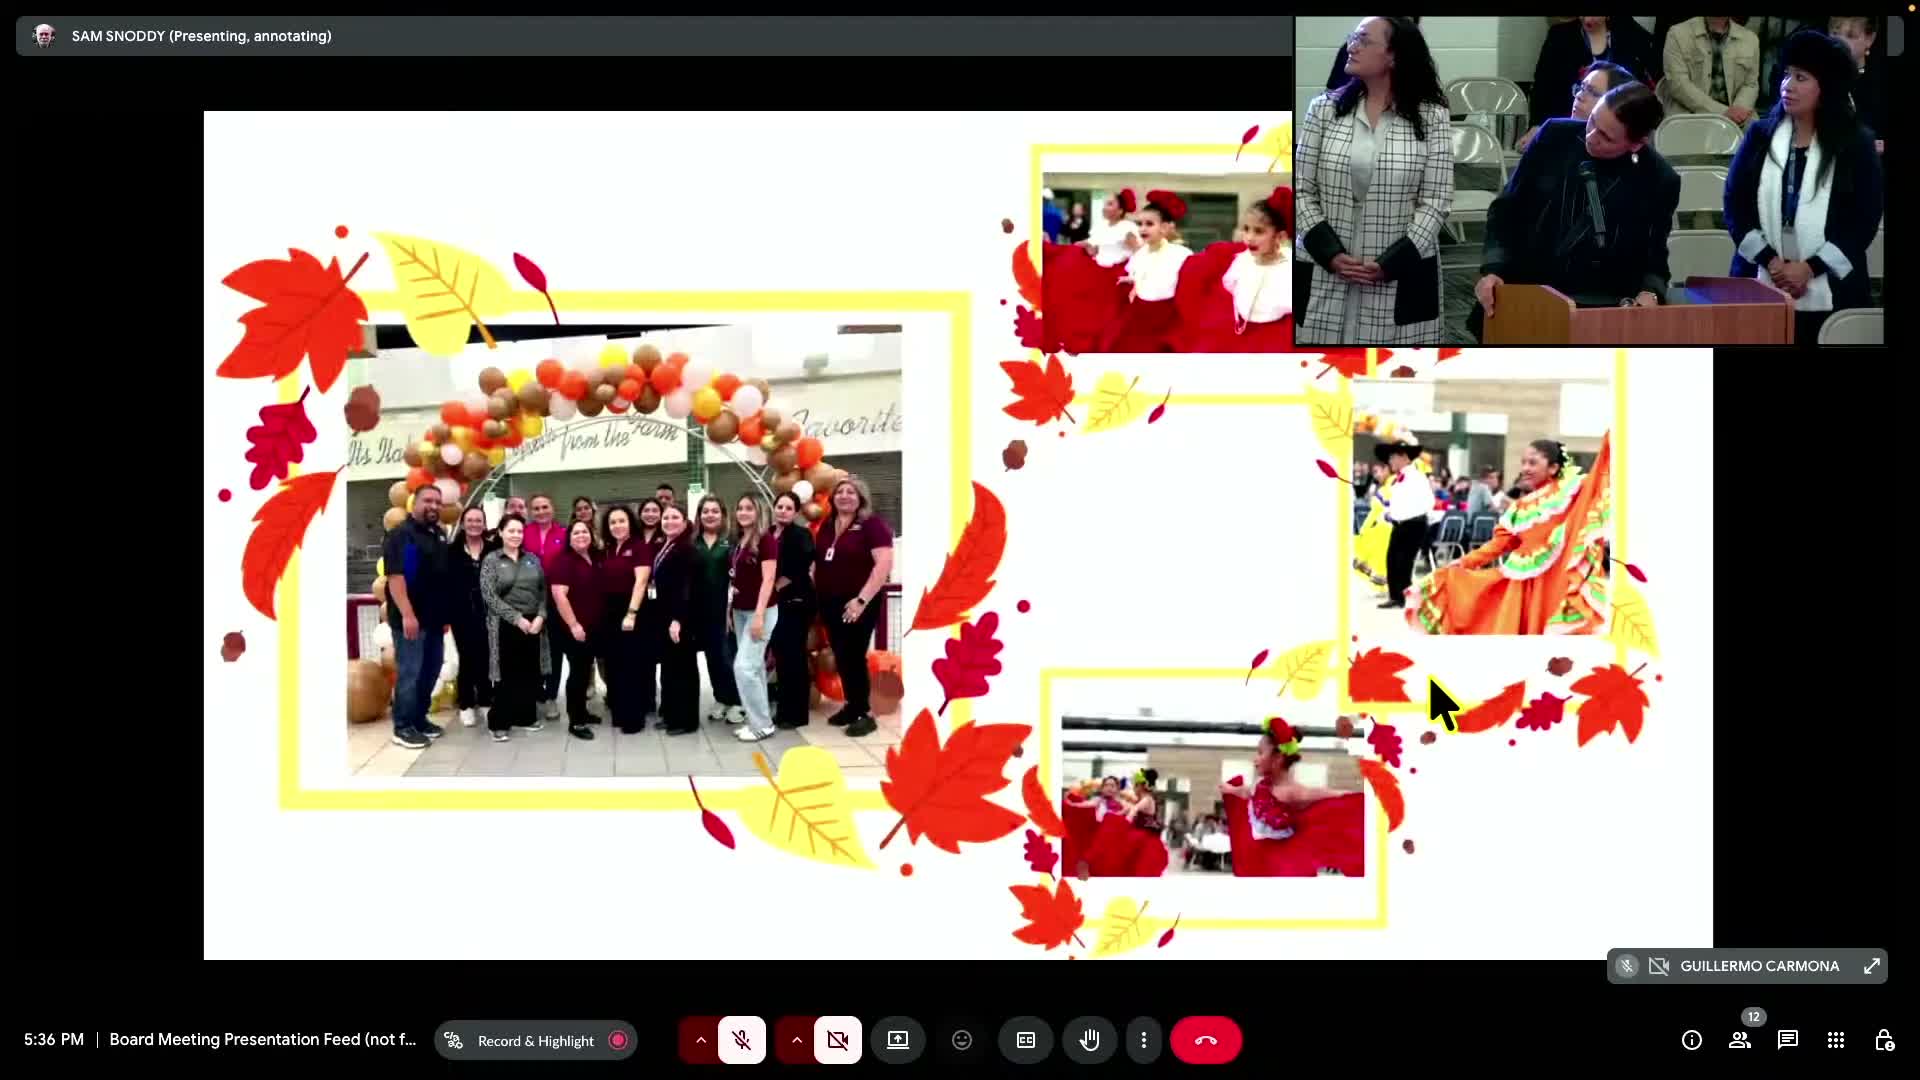Open the chat panel

click(1788, 1040)
